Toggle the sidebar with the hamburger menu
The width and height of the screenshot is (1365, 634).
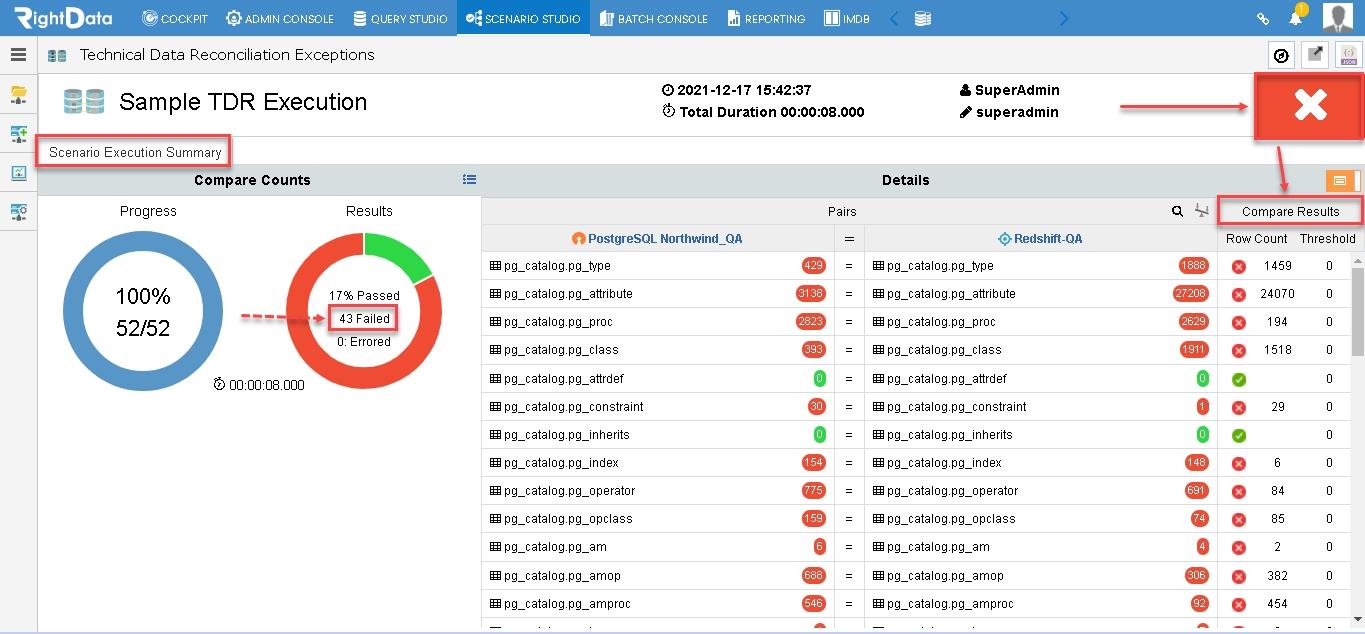(x=18, y=55)
